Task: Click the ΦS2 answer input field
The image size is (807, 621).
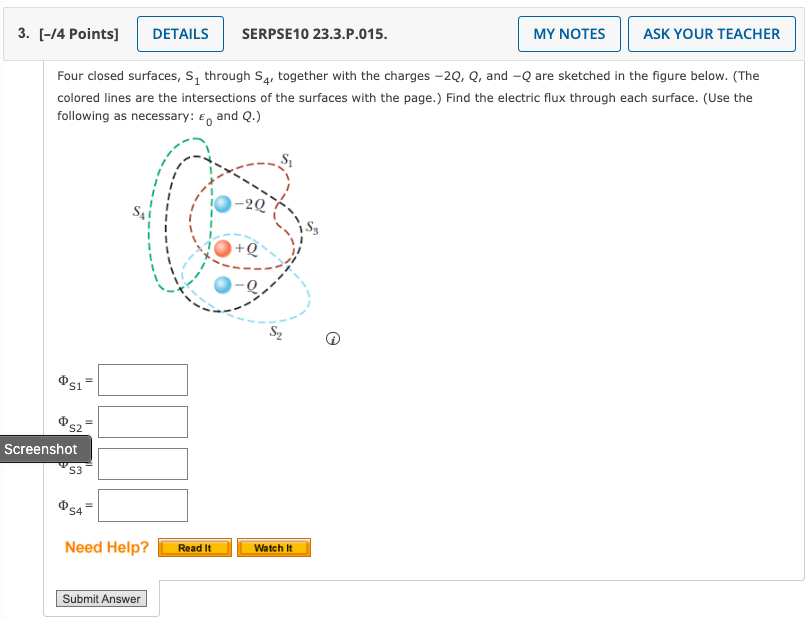Action: [142, 421]
